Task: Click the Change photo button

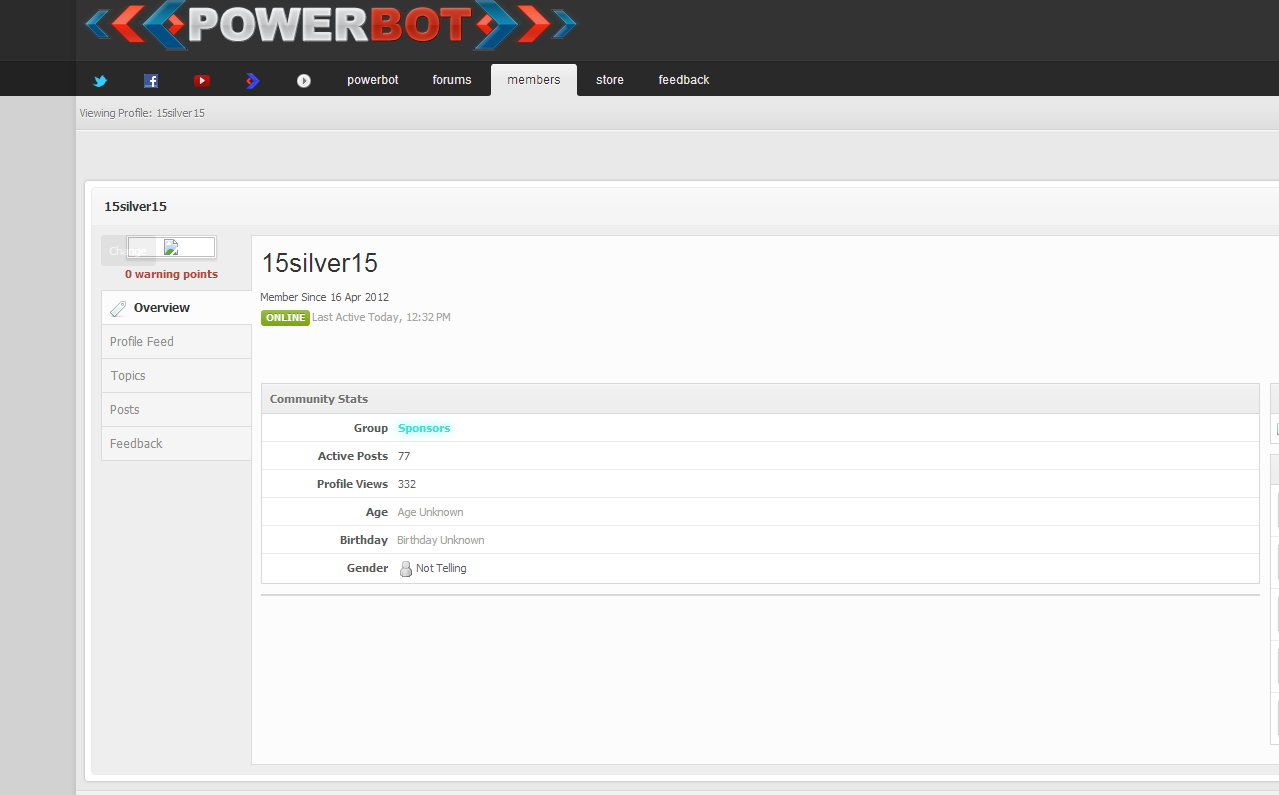Action: 128,251
